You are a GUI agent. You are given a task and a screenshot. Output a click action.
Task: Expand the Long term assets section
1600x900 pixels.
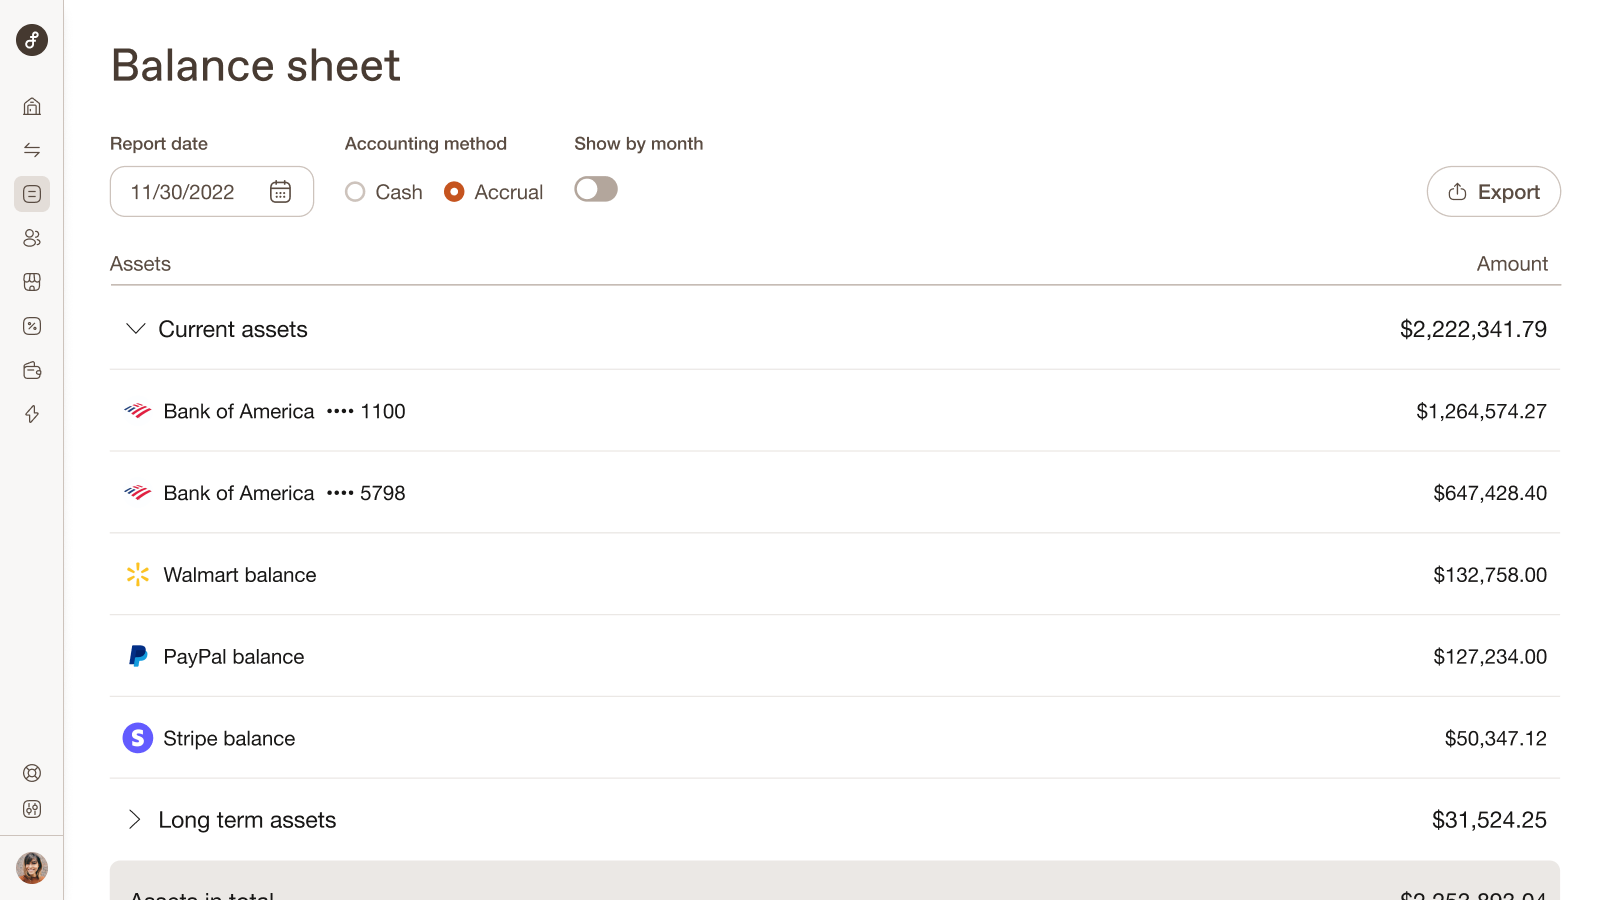pyautogui.click(x=134, y=819)
